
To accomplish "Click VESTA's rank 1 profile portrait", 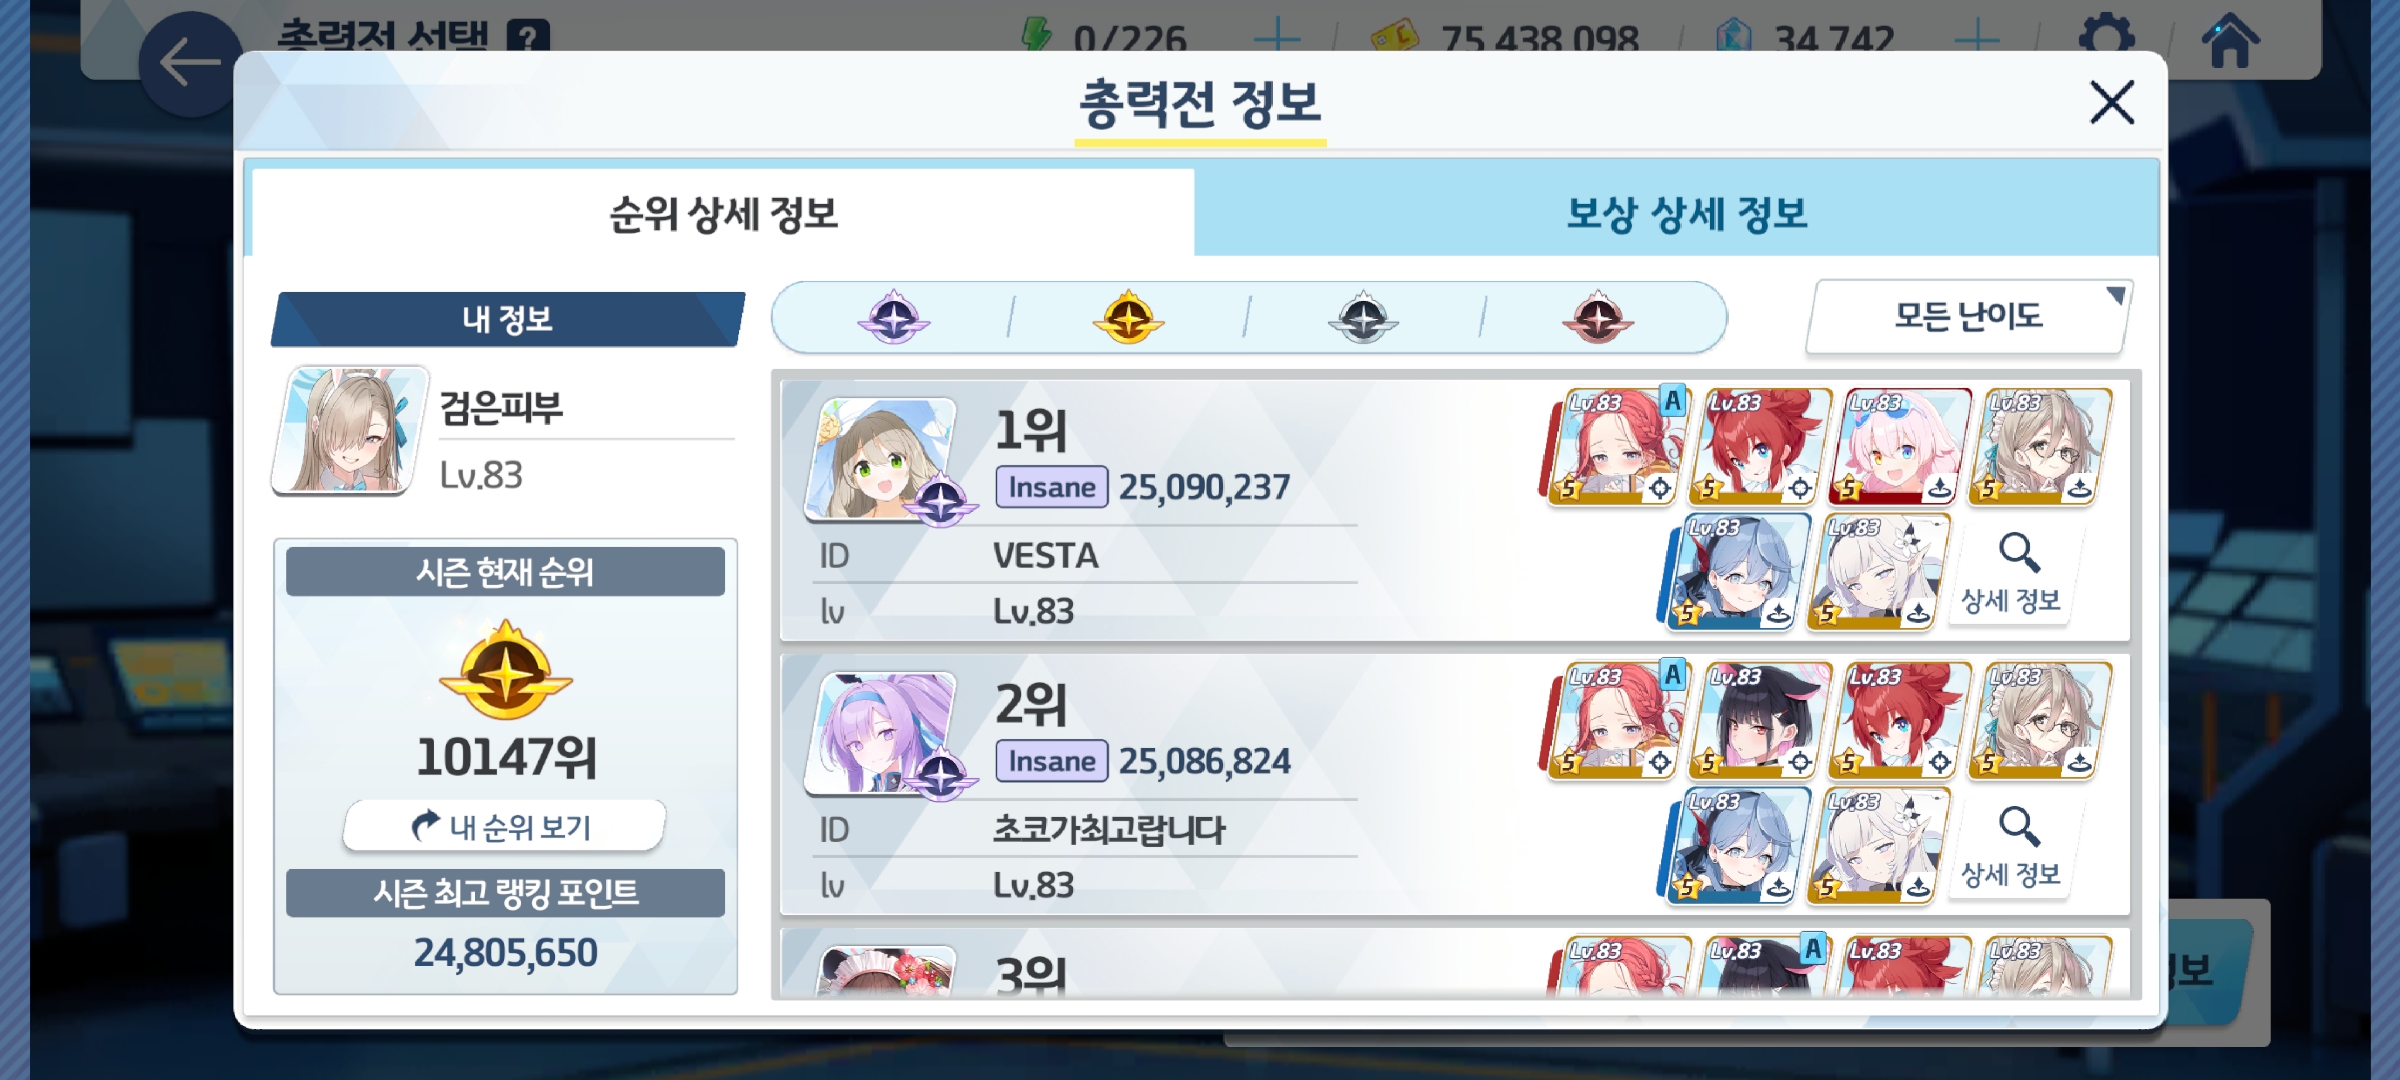I will (880, 458).
